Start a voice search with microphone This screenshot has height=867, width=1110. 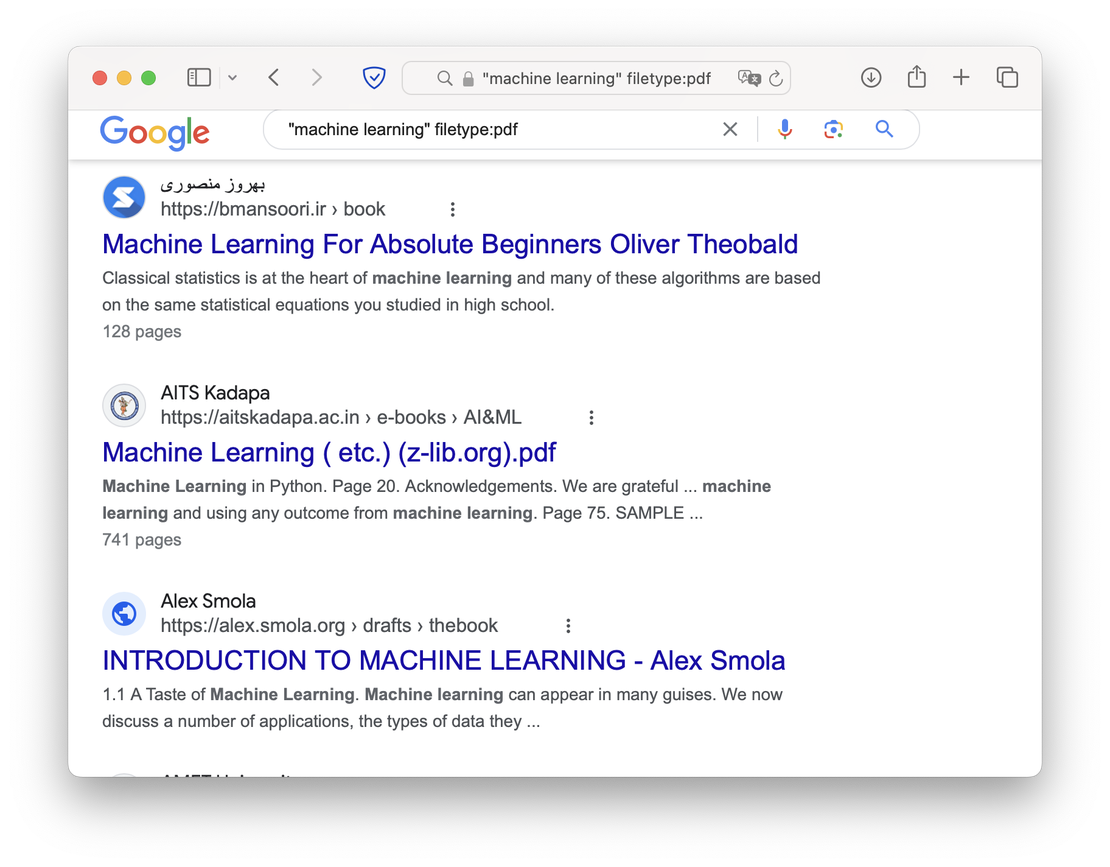pyautogui.click(x=784, y=130)
